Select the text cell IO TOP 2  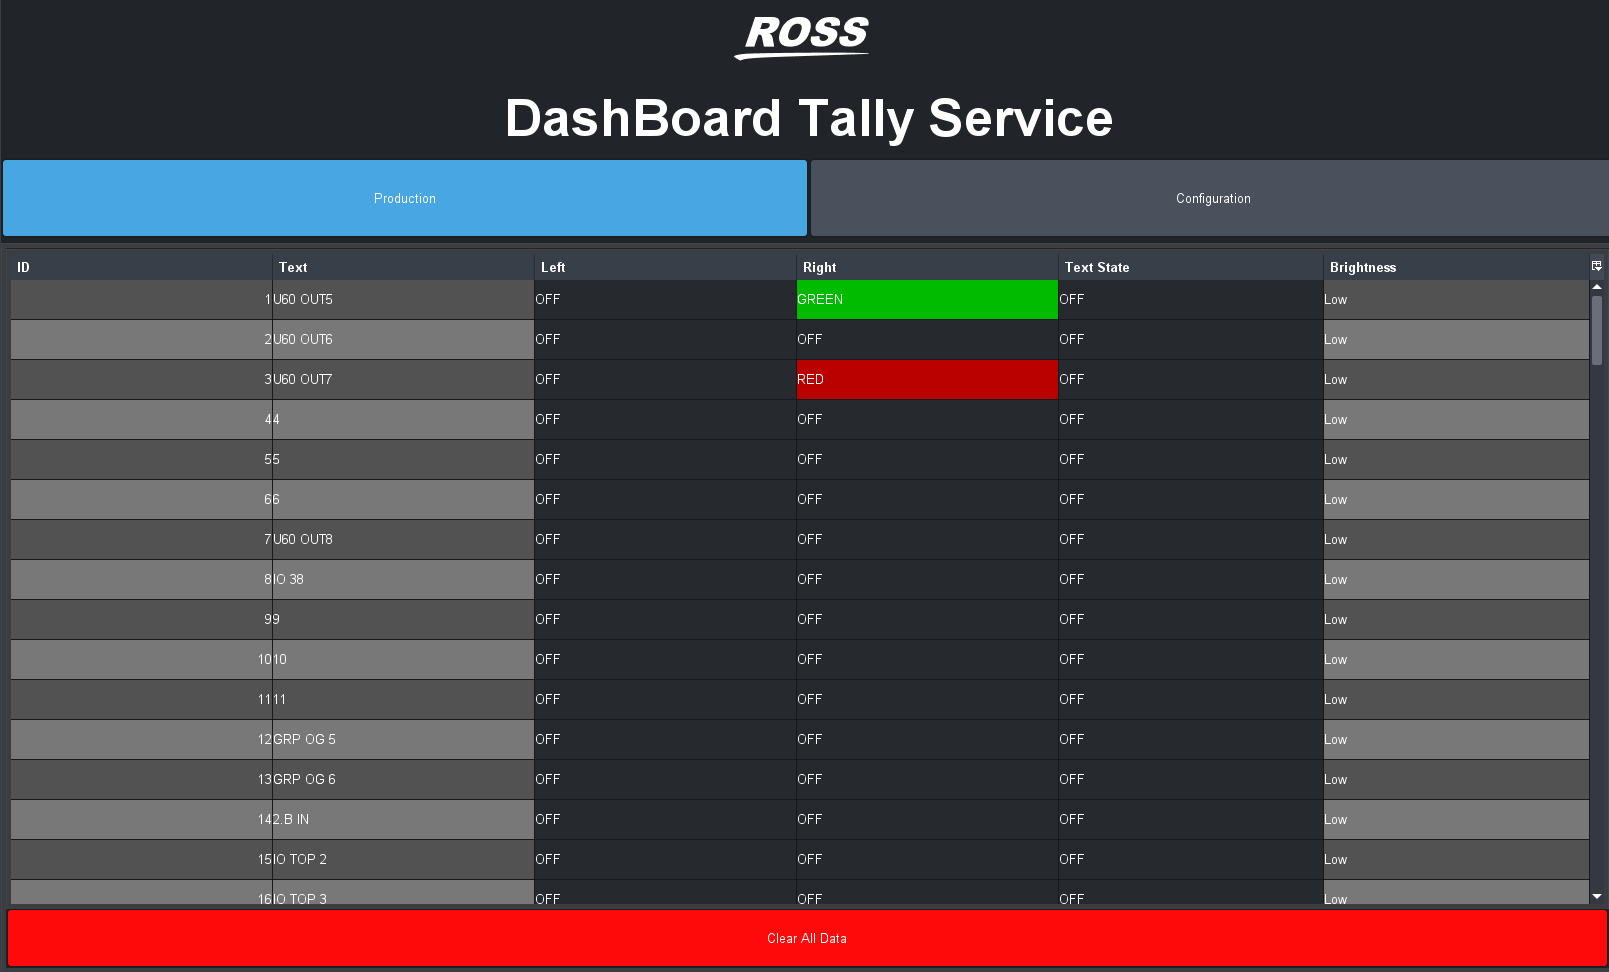pyautogui.click(x=403, y=860)
